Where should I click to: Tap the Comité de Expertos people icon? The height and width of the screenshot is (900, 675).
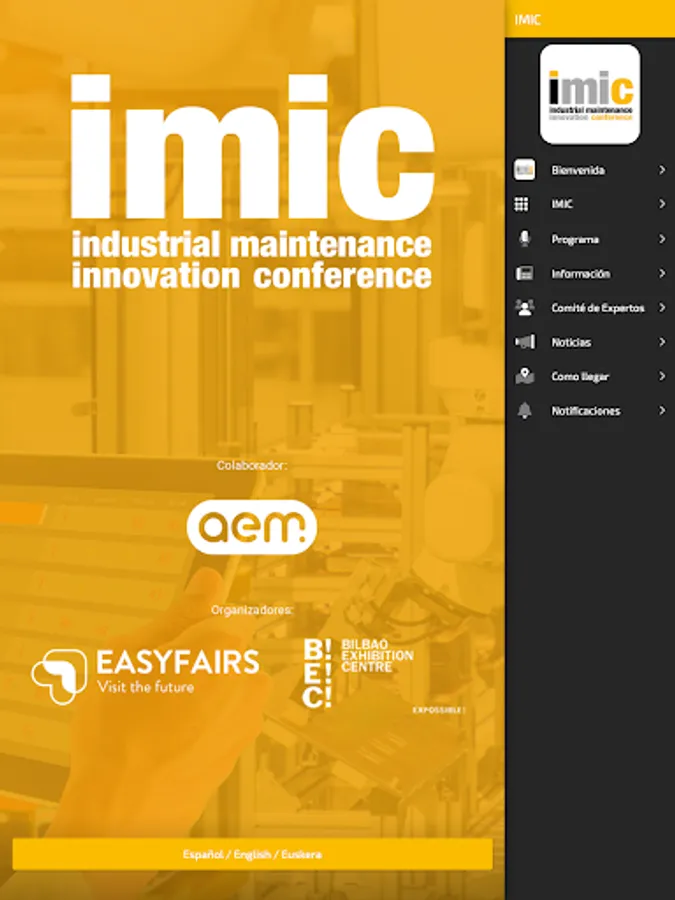pyautogui.click(x=524, y=308)
